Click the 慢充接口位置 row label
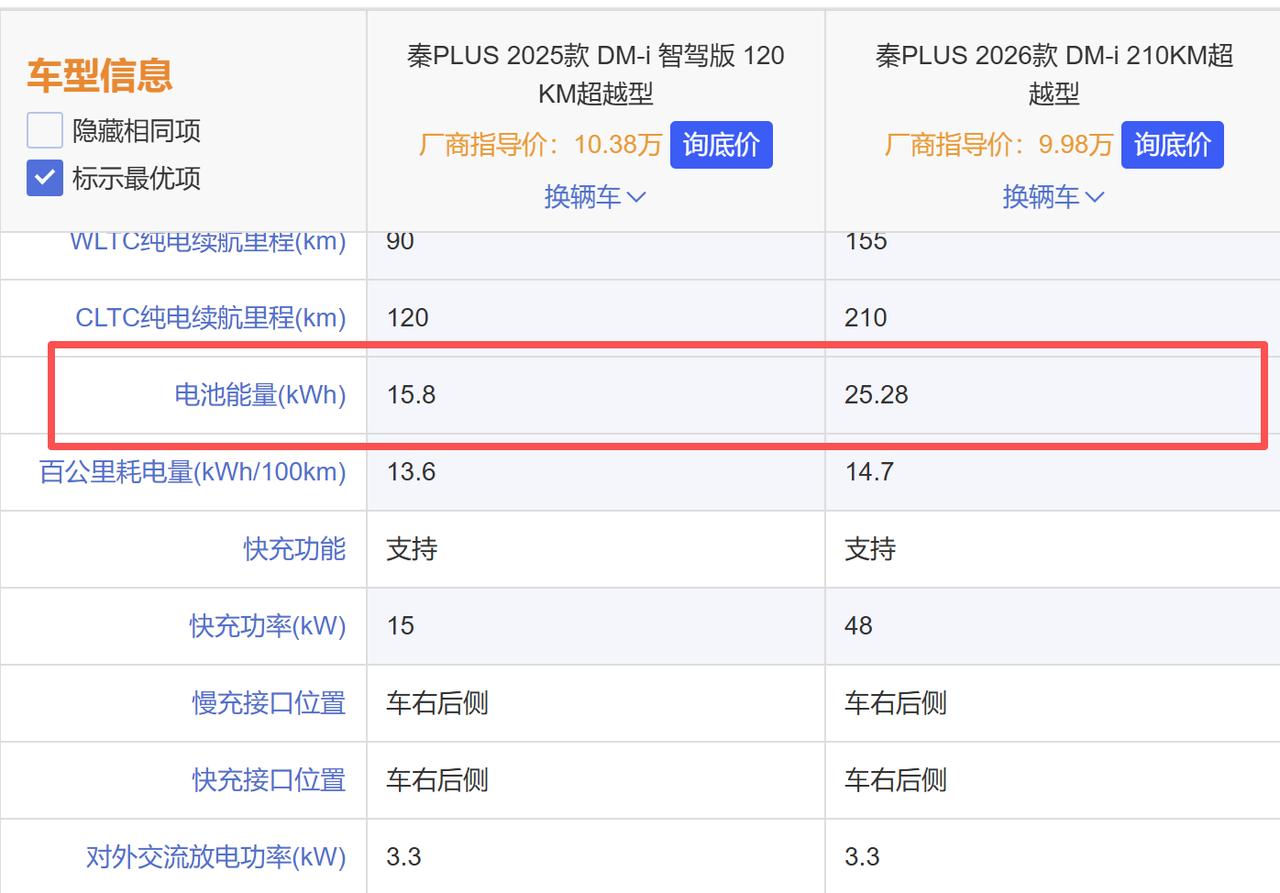 (269, 703)
